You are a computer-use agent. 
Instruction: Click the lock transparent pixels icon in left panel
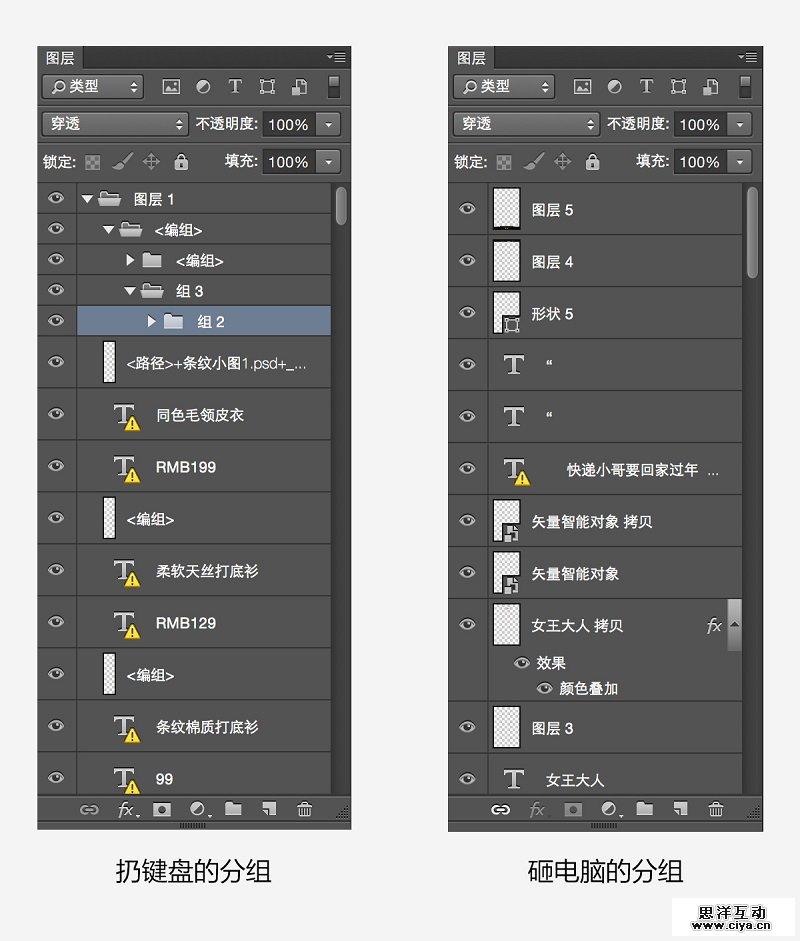(92, 162)
